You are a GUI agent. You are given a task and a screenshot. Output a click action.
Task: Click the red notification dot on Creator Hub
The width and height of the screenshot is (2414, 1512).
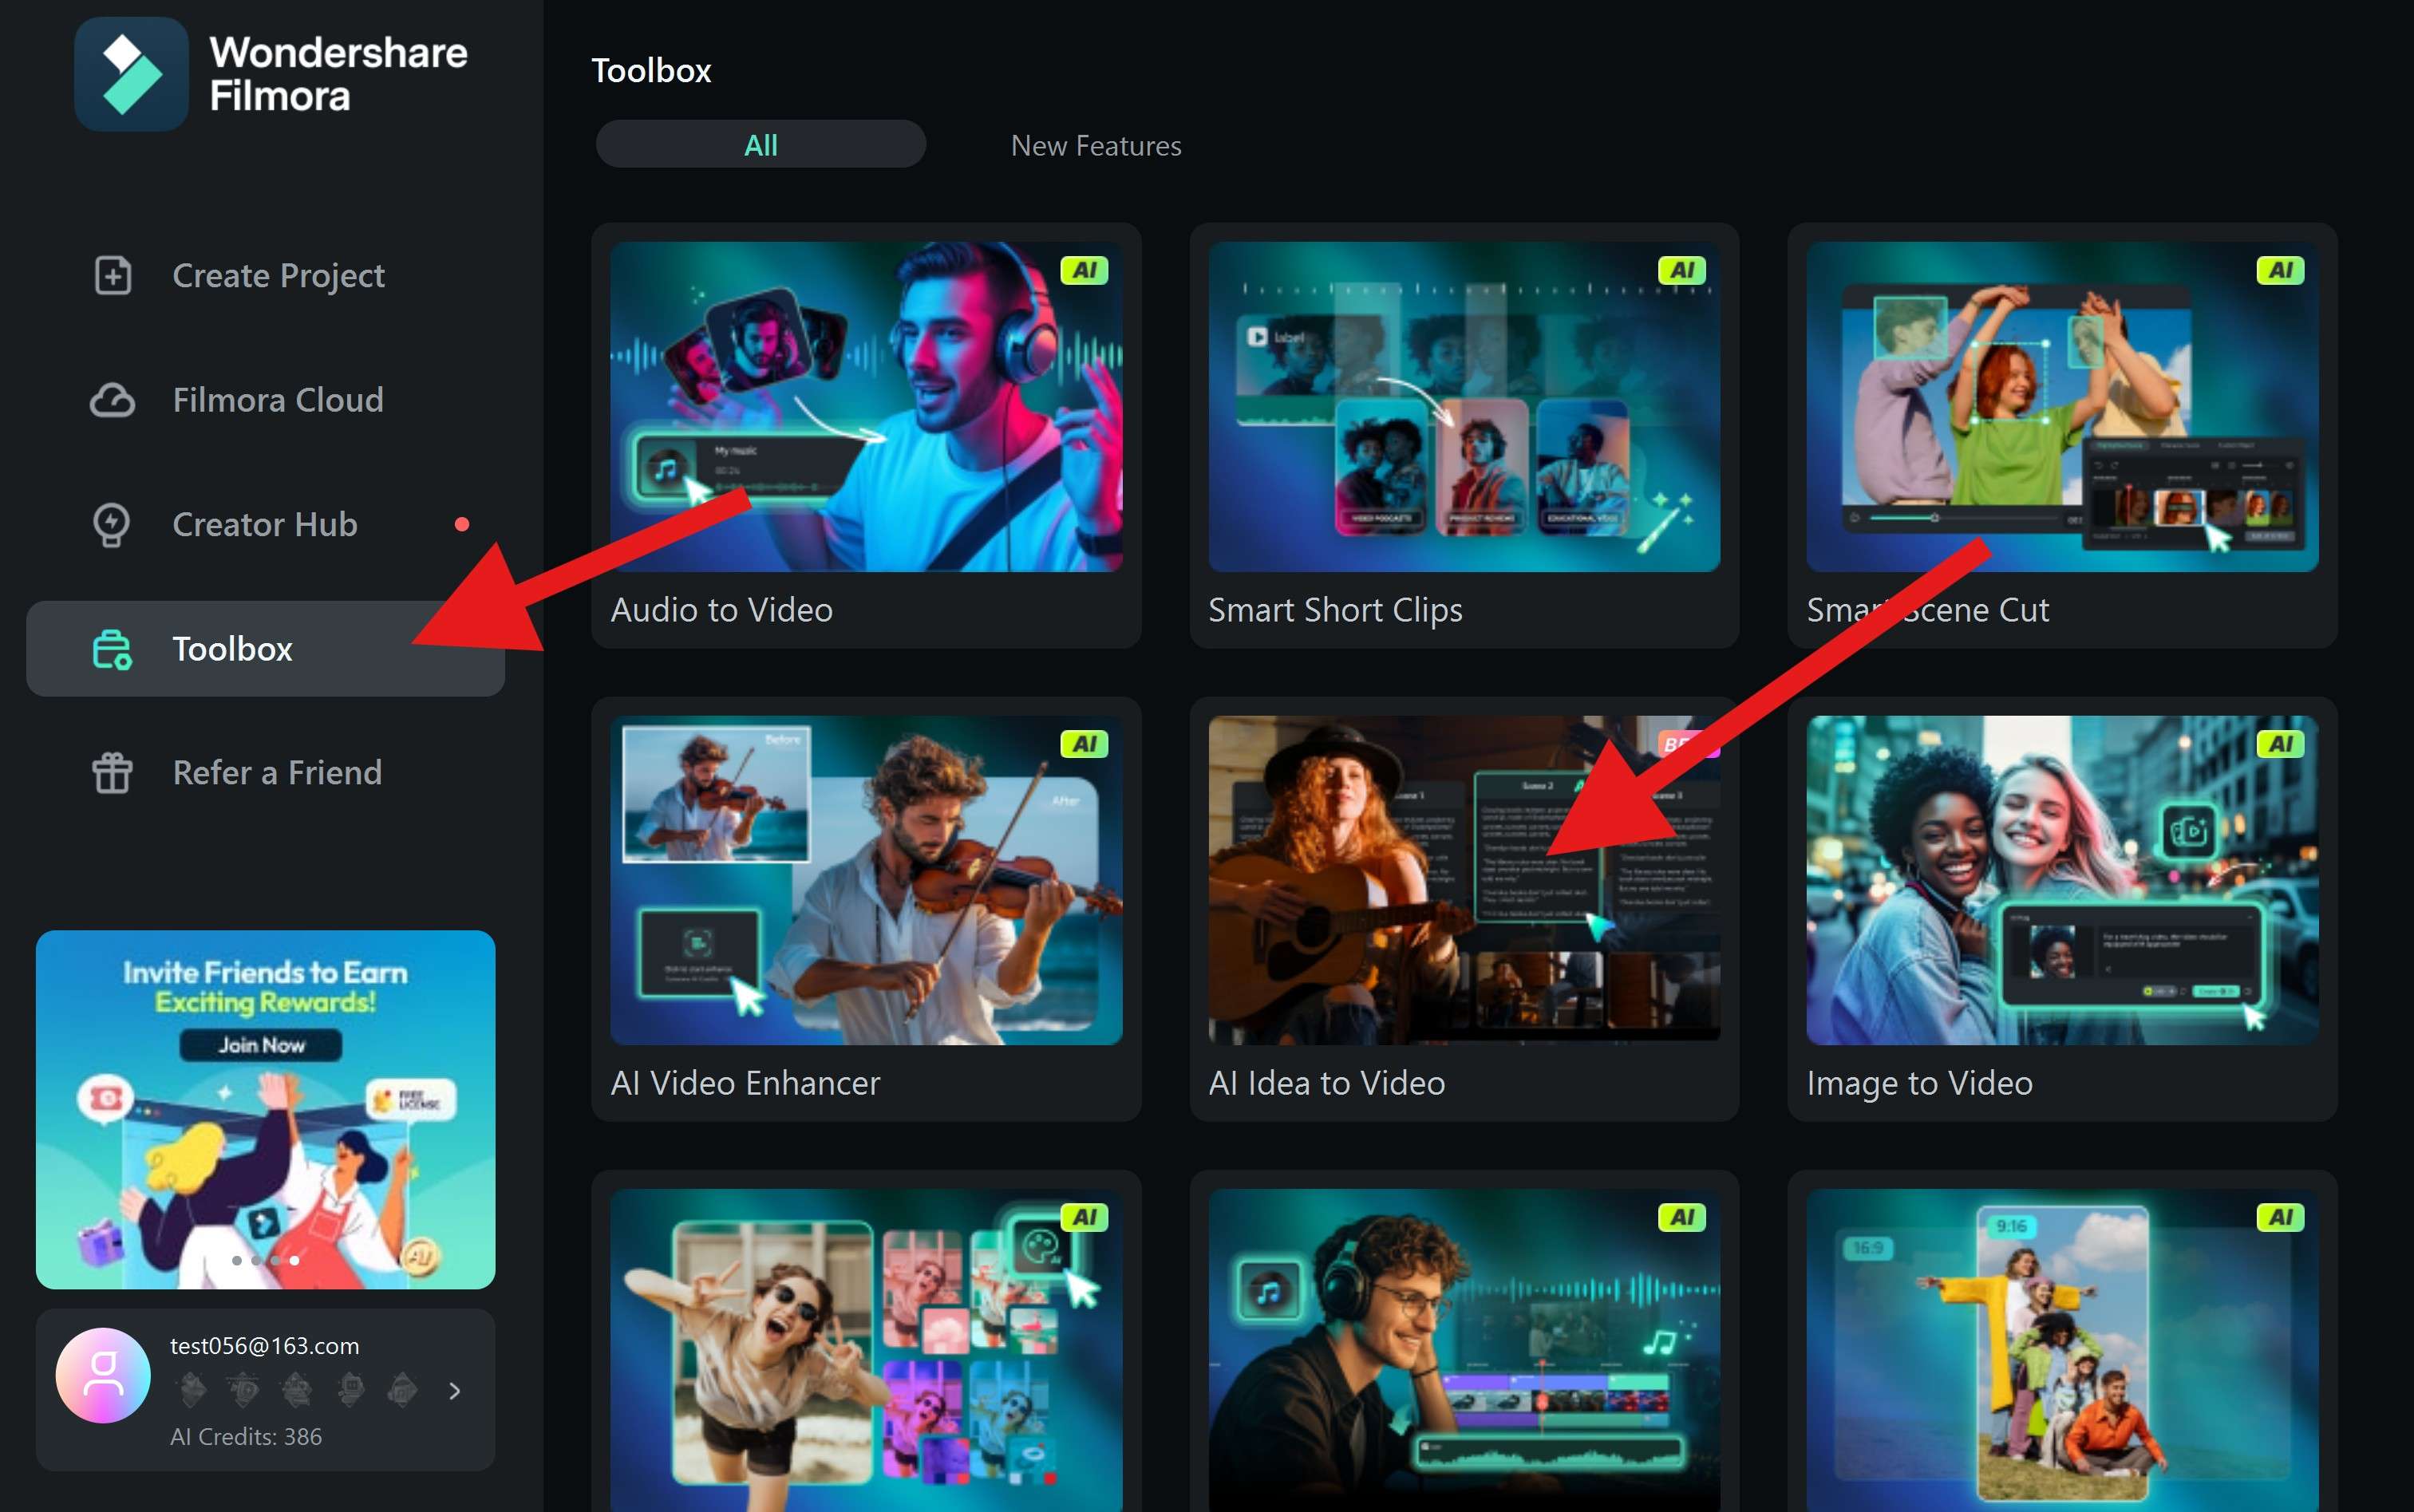tap(462, 524)
